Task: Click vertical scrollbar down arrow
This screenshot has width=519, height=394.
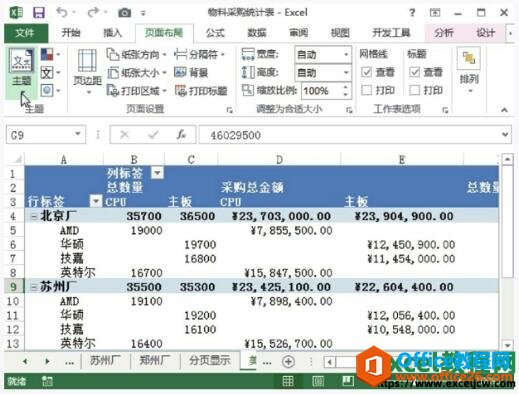Action: [x=507, y=345]
